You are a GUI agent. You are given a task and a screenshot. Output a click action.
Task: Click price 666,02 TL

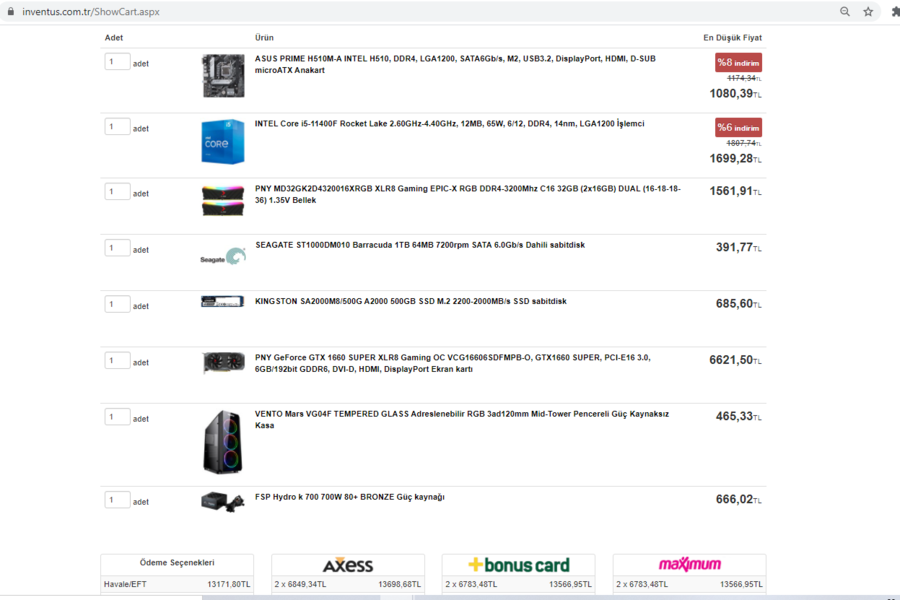pyautogui.click(x=738, y=500)
